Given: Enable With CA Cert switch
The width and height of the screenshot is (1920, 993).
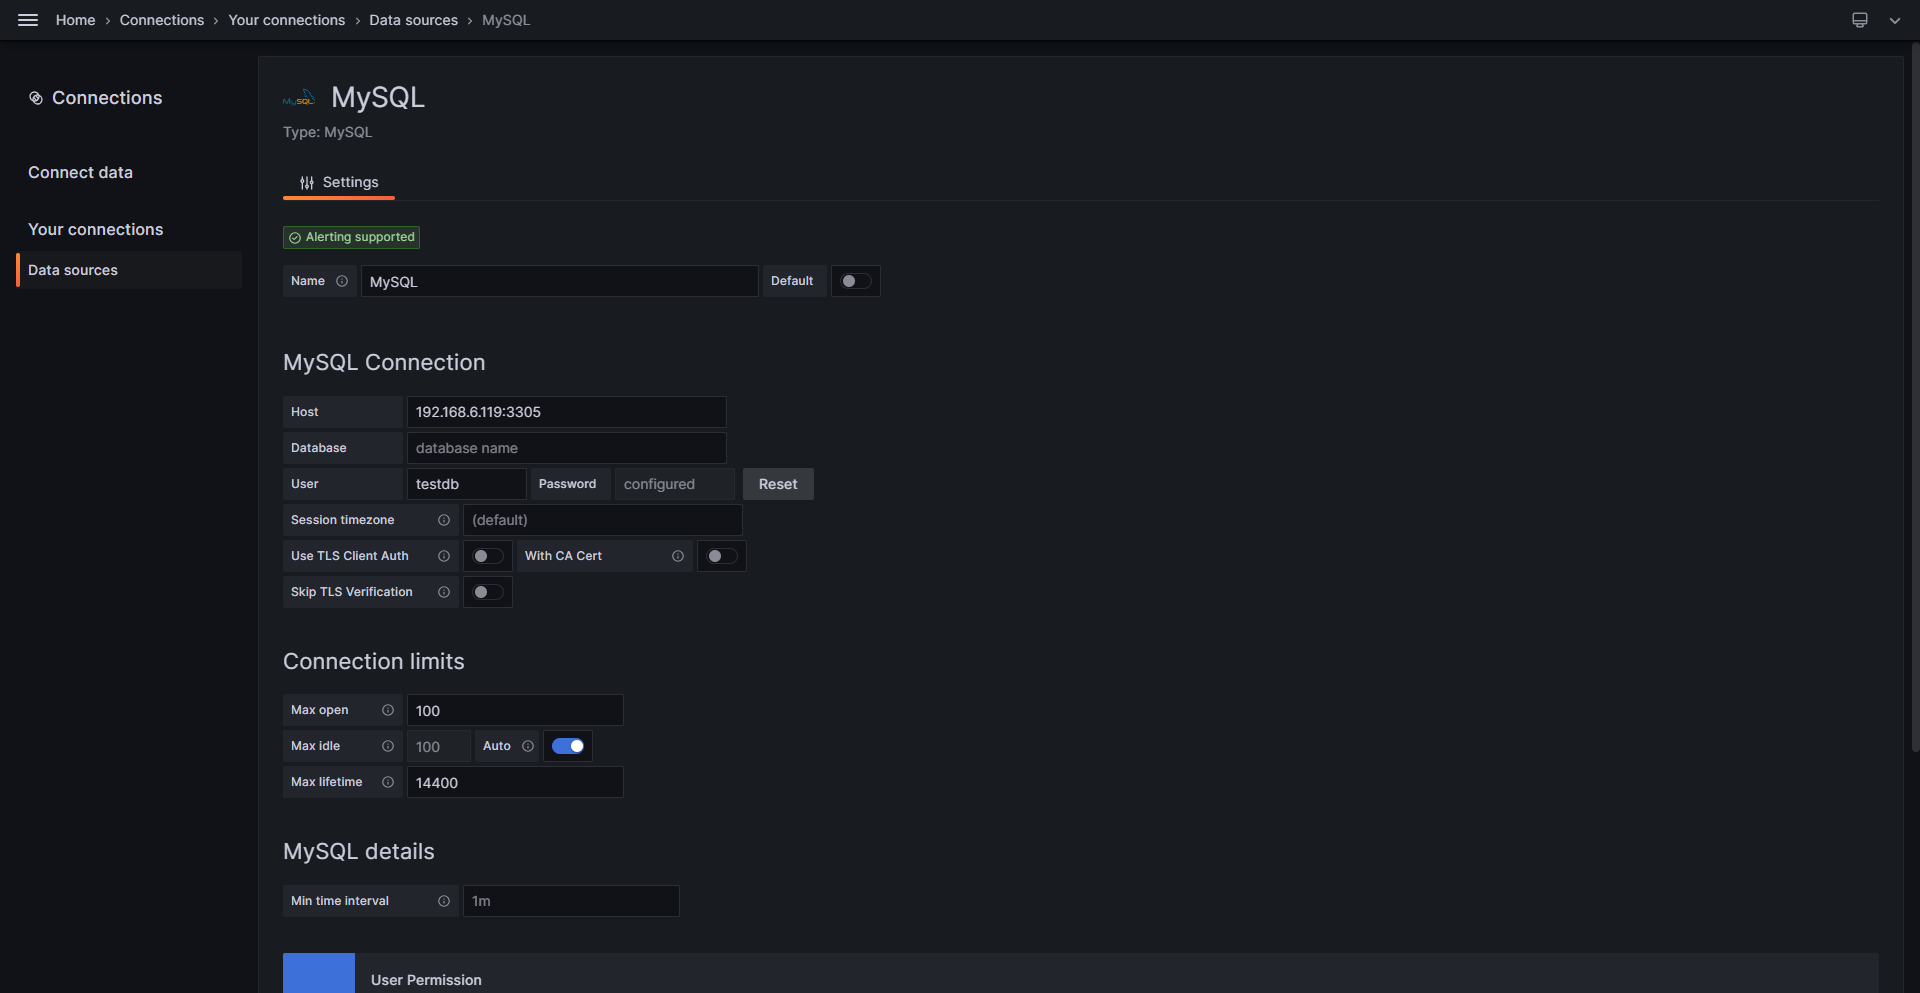Looking at the screenshot, I should click(722, 556).
